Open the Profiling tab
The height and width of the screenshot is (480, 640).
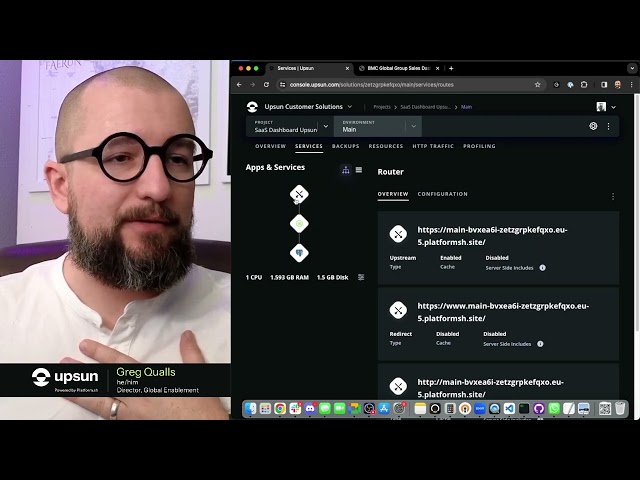[x=479, y=146]
